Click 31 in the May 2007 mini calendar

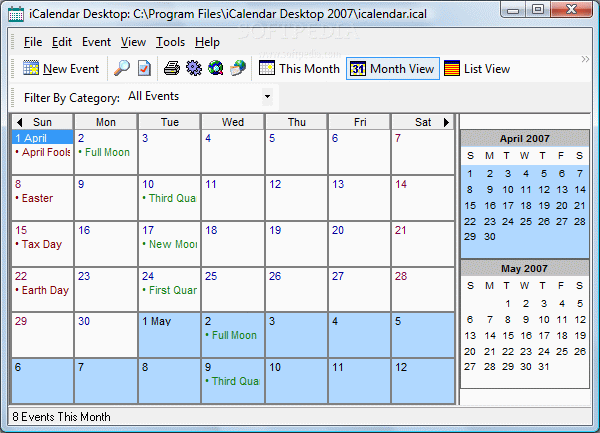pyautogui.click(x=544, y=367)
